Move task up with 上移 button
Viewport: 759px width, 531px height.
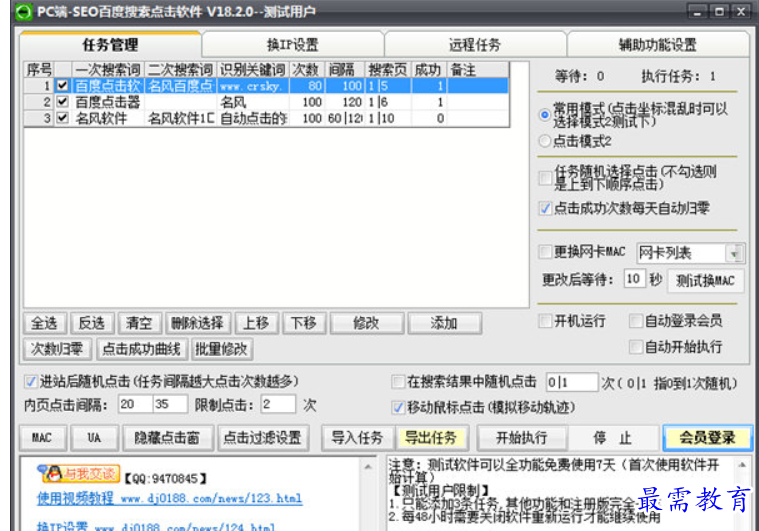tap(257, 323)
